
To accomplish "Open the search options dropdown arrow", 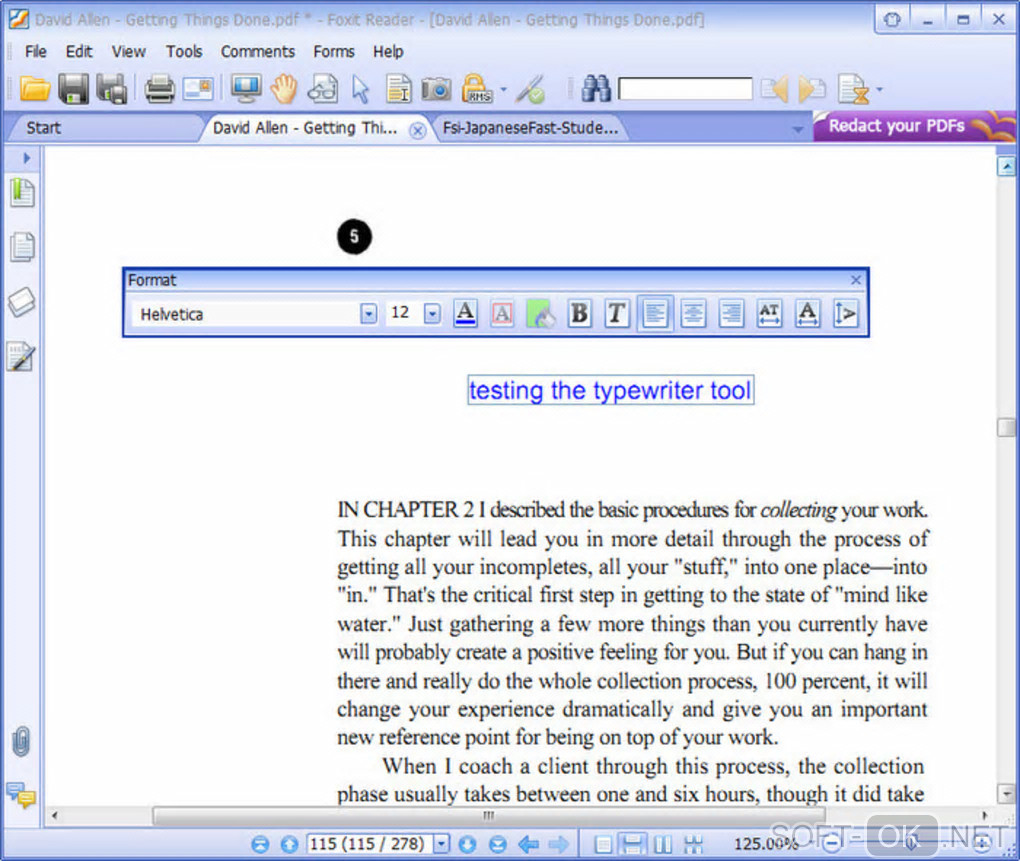I will [x=879, y=89].
